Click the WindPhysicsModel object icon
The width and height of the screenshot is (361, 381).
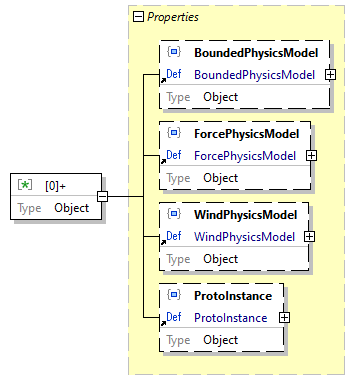[x=174, y=213]
